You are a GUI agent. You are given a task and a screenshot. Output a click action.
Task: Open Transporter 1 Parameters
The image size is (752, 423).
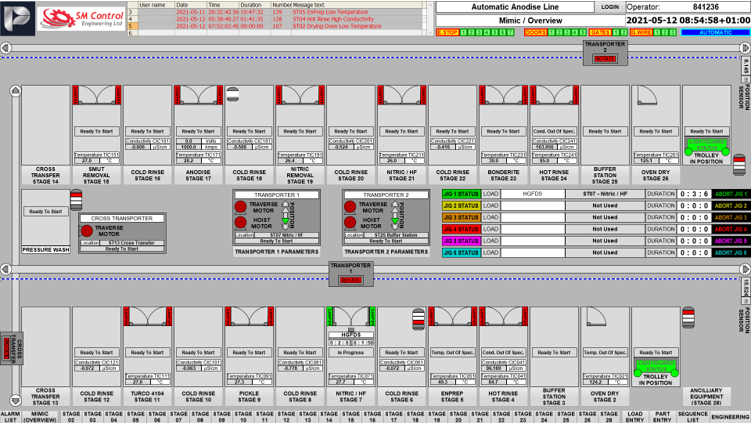coord(276,251)
